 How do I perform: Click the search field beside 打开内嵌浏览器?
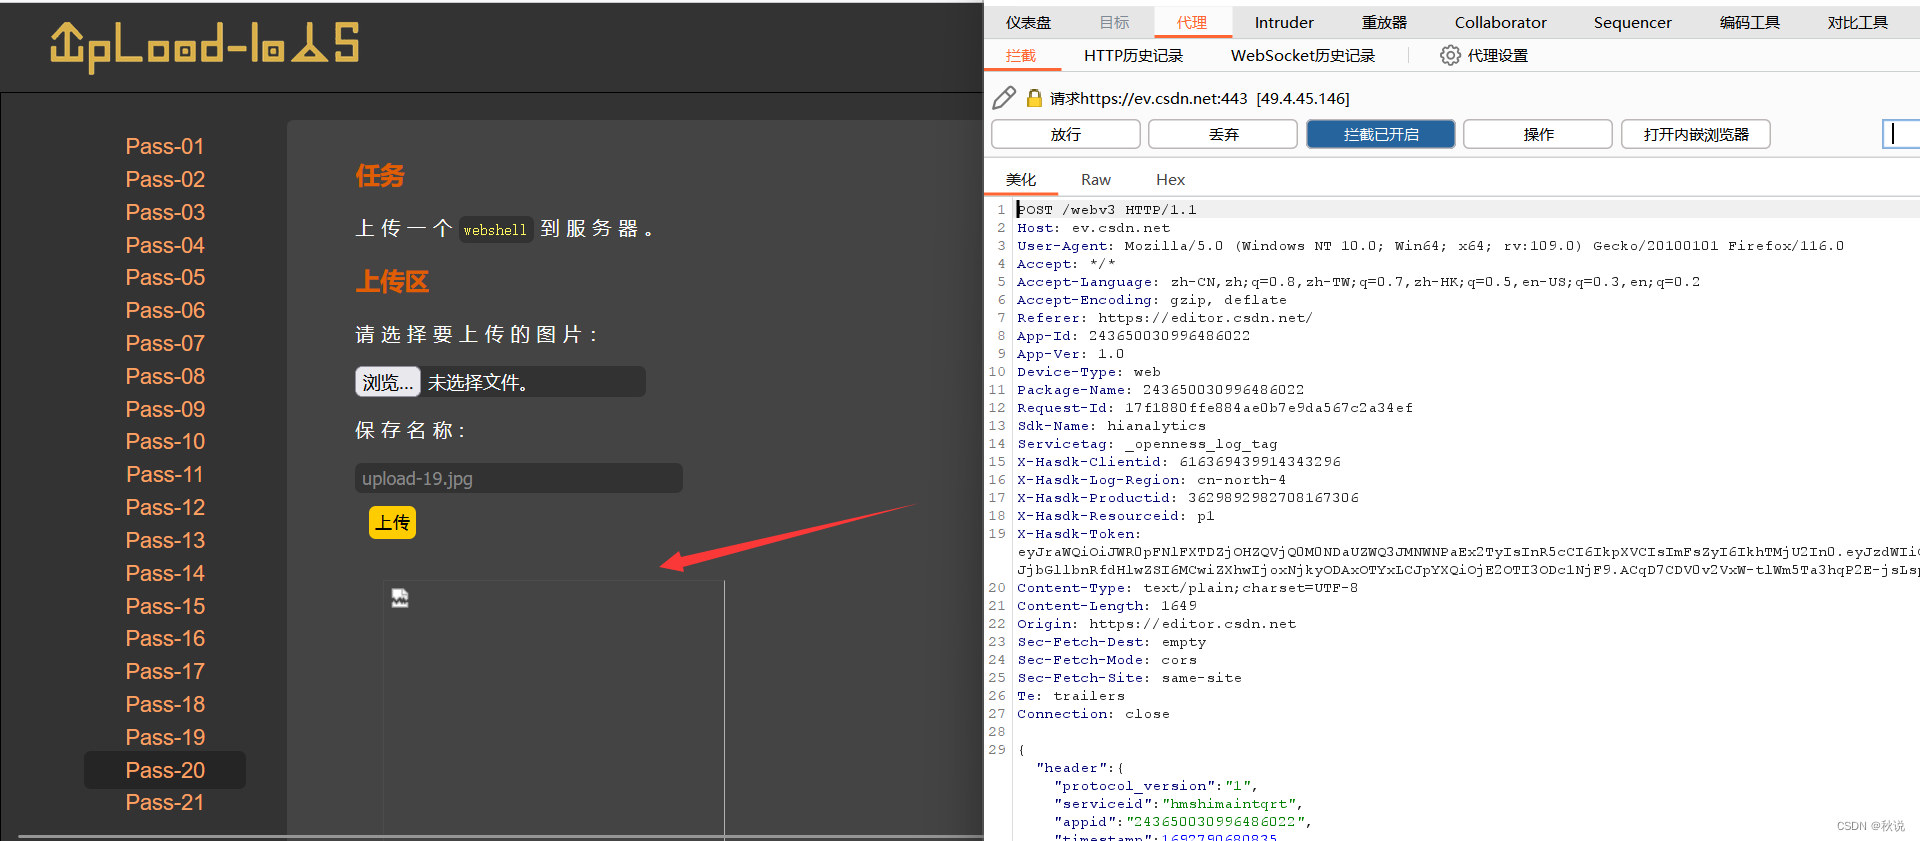[1901, 134]
